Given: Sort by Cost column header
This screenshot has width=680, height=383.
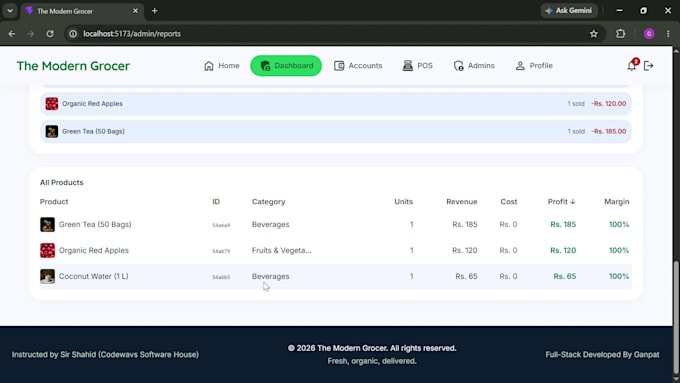Looking at the screenshot, I should pos(509,202).
